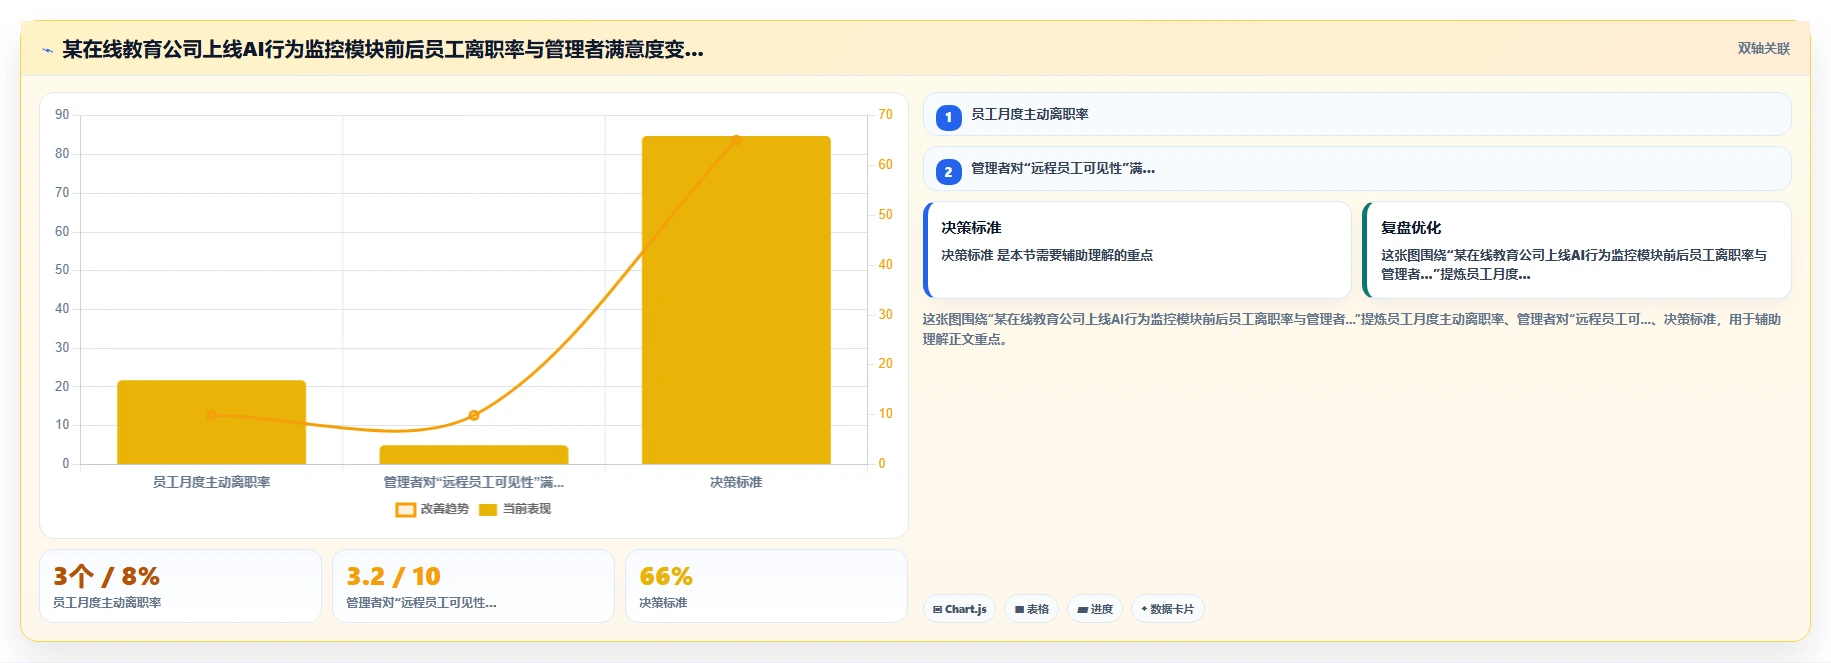
Task: Click the 双轴关联 label in the header
Action: [x=1763, y=48]
